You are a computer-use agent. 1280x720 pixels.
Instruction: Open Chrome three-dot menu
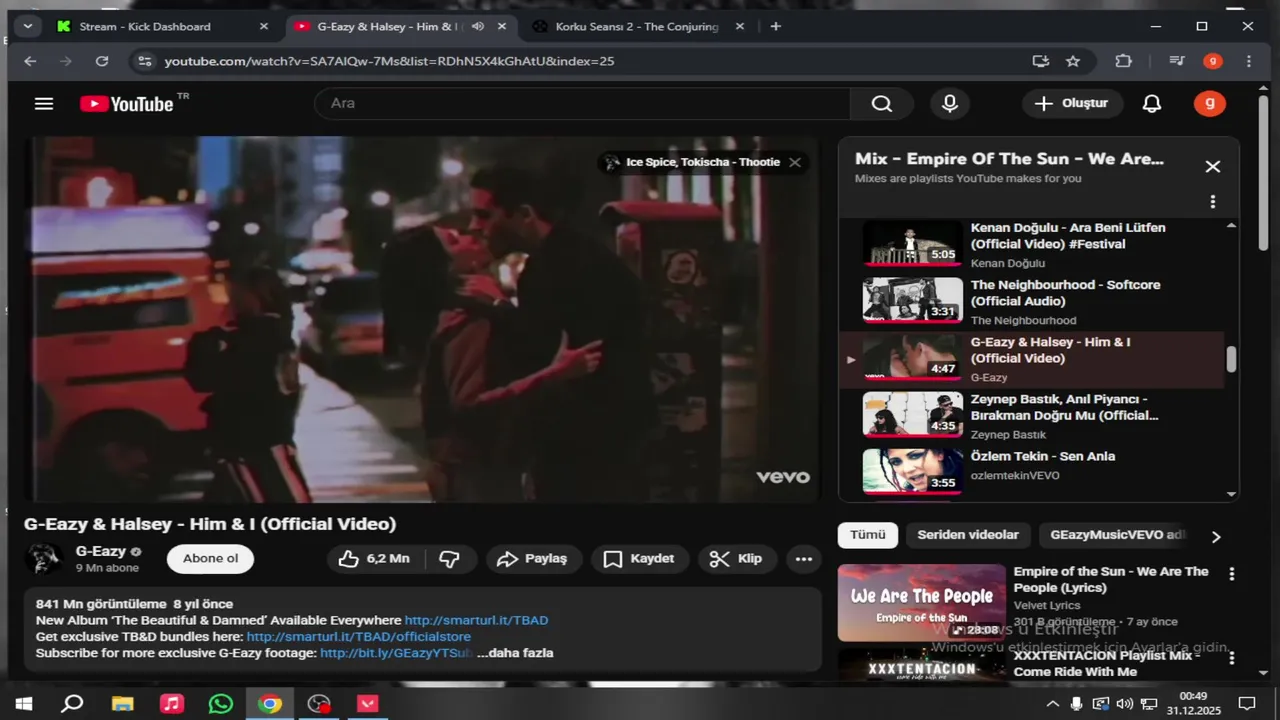[x=1248, y=61]
